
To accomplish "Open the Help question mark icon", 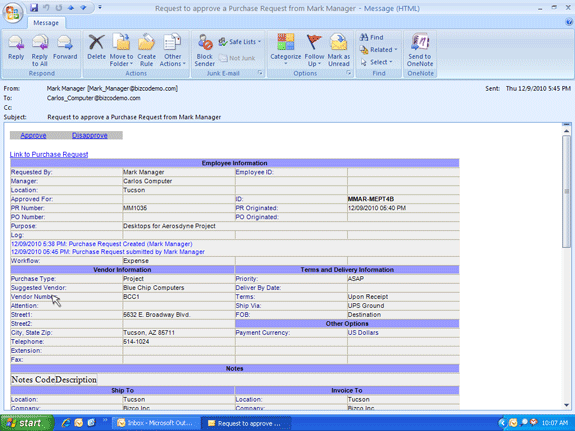I will pyautogui.click(x=569, y=22).
